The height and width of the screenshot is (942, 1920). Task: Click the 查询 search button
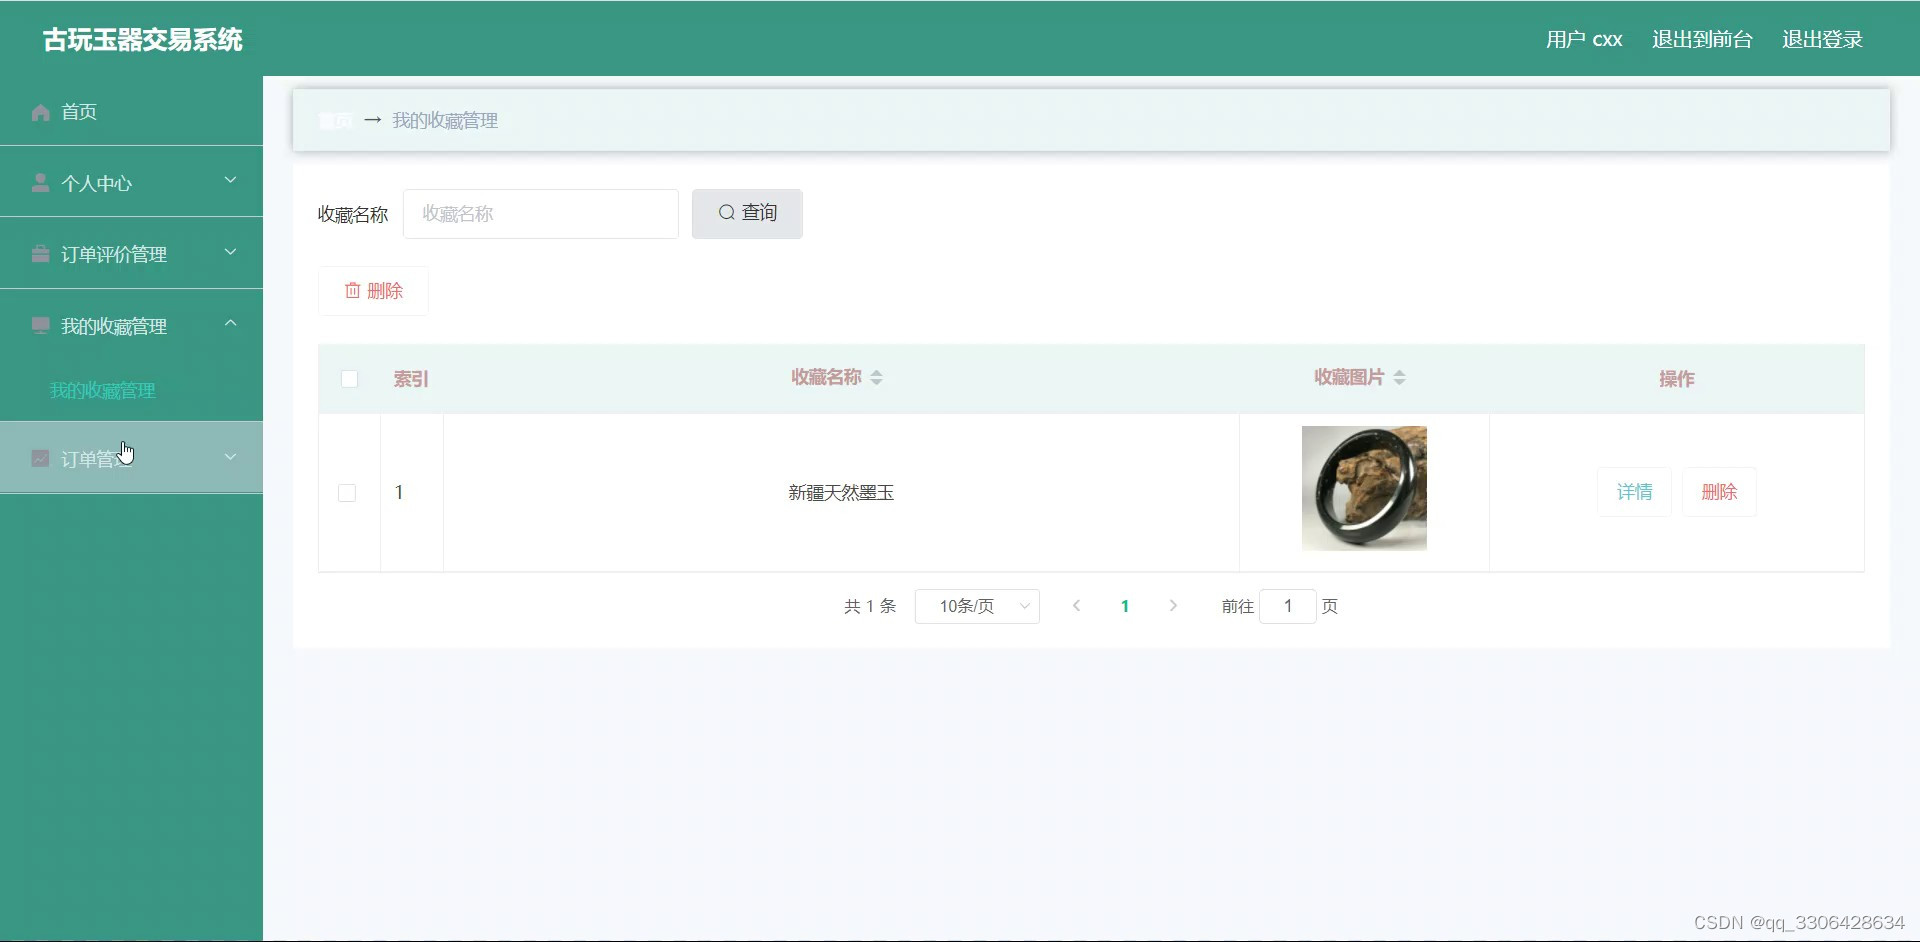tap(746, 213)
